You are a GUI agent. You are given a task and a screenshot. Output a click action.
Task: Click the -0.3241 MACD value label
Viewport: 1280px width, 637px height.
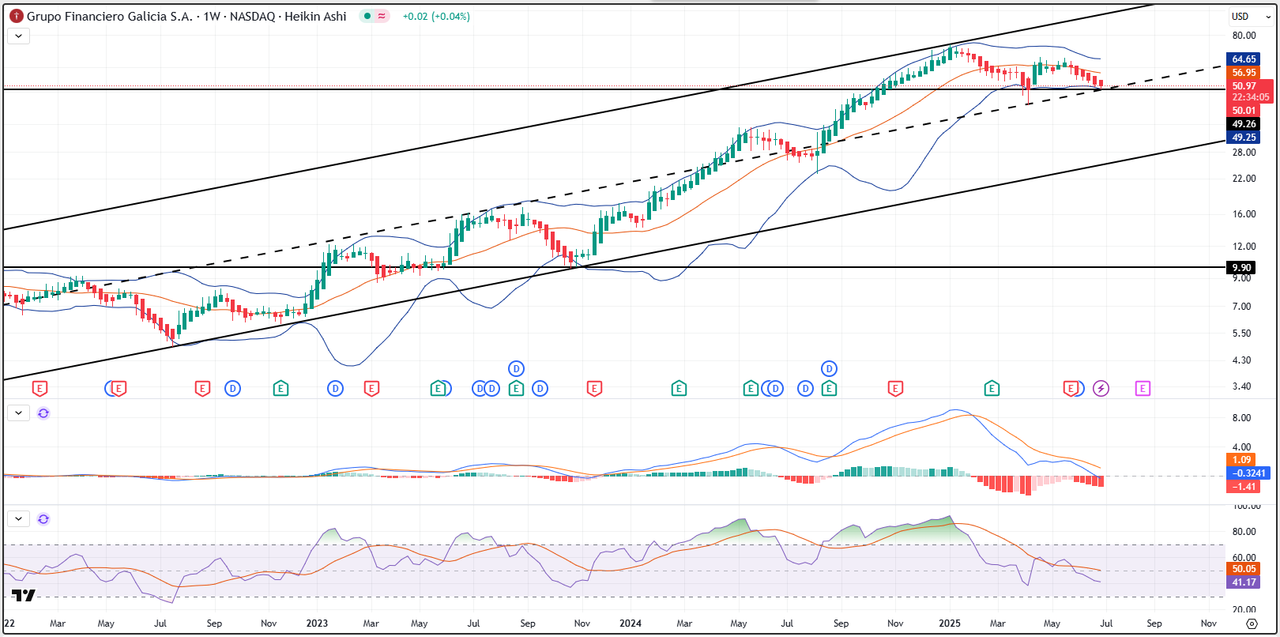tap(1247, 473)
